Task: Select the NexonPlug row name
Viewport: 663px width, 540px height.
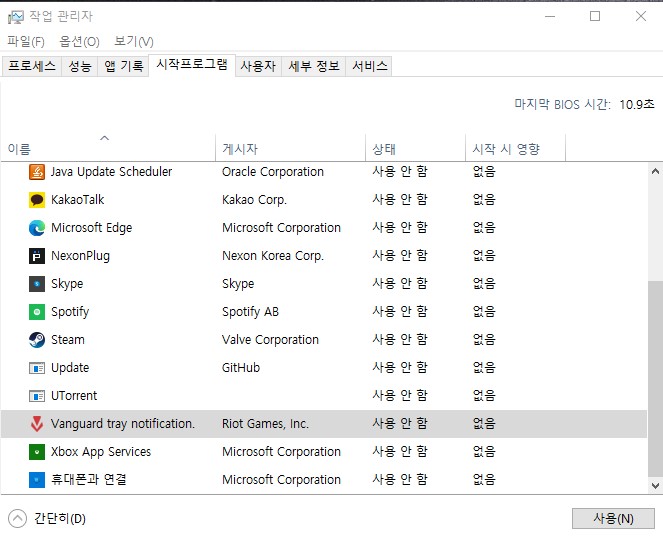Action: [x=80, y=256]
